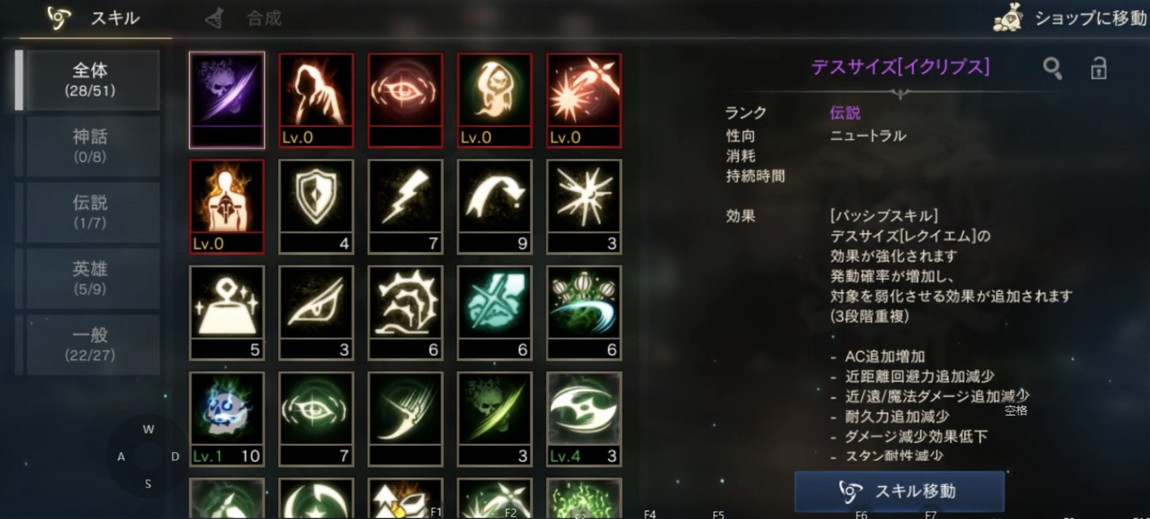Select the shield skill icon with count 4
Screen dimensions: 1150x519
pos(316,206)
